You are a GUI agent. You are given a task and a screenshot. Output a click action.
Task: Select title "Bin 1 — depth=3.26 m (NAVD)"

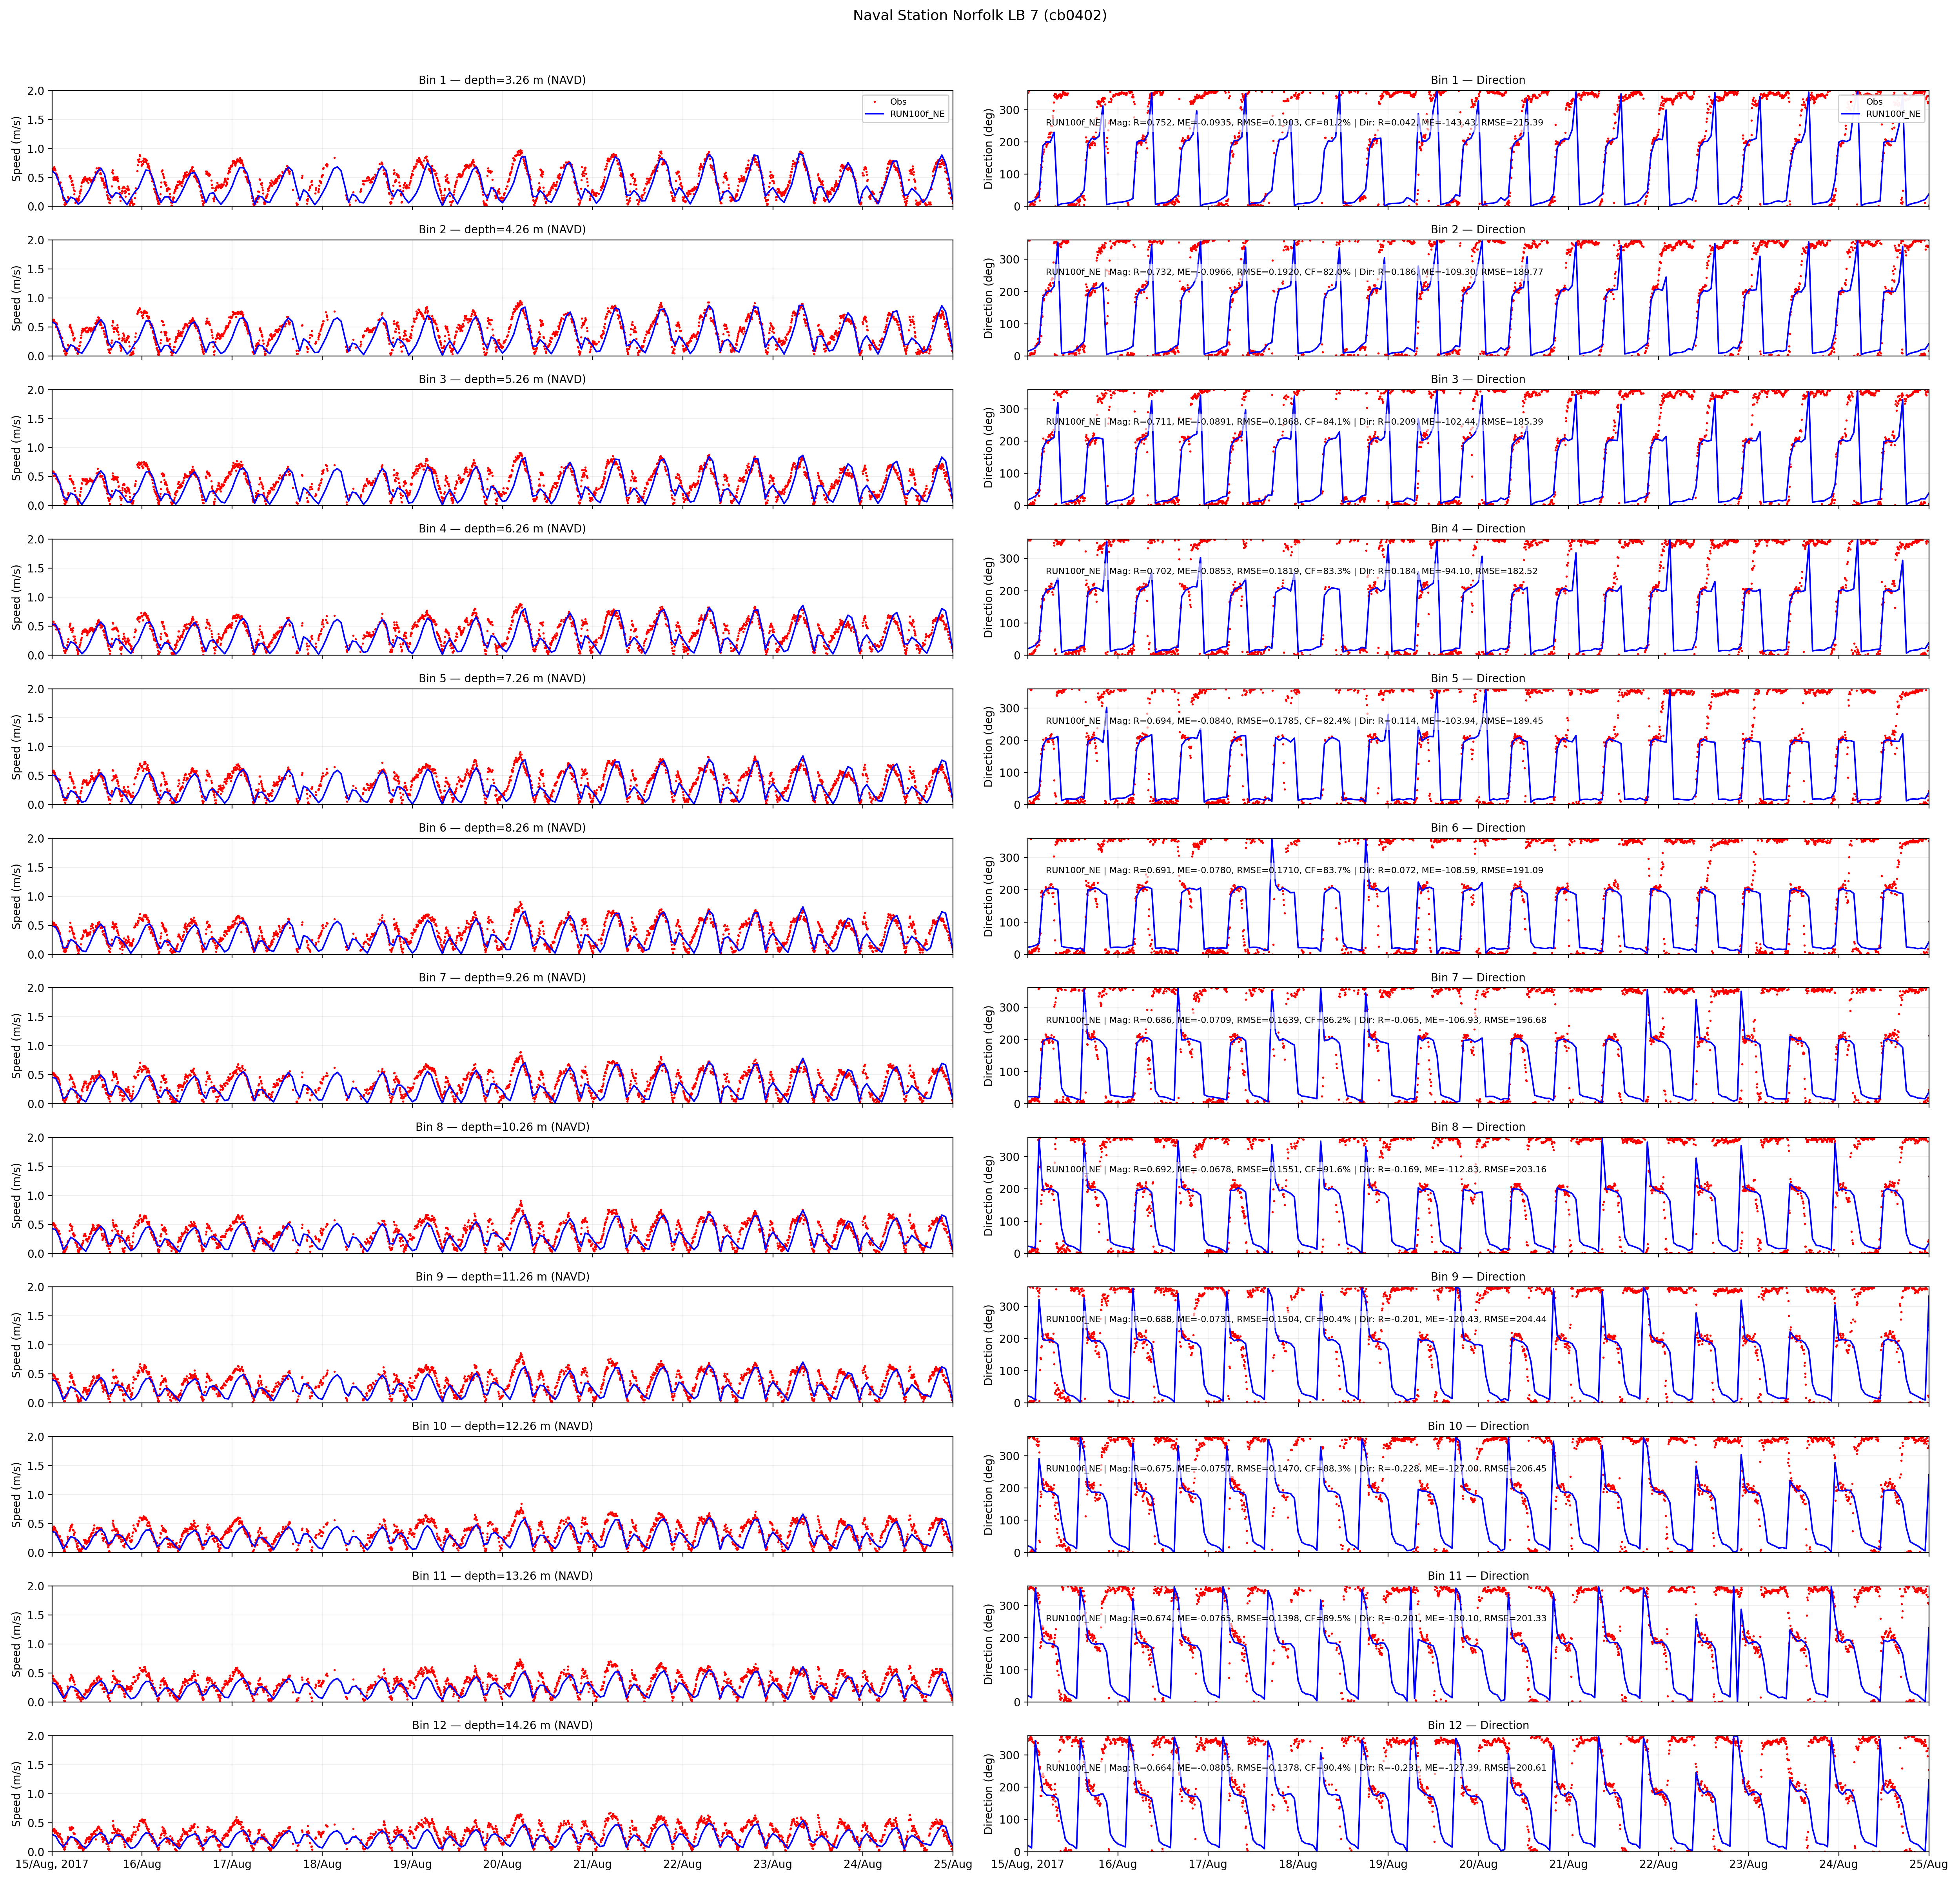502,80
